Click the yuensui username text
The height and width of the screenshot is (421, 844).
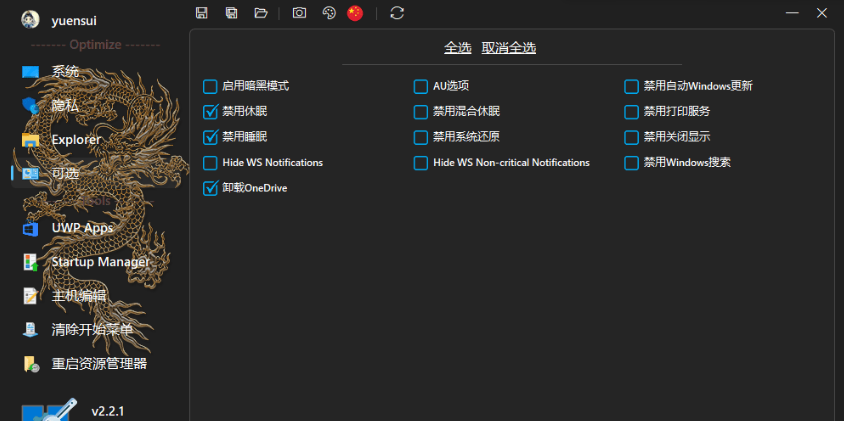point(74,21)
